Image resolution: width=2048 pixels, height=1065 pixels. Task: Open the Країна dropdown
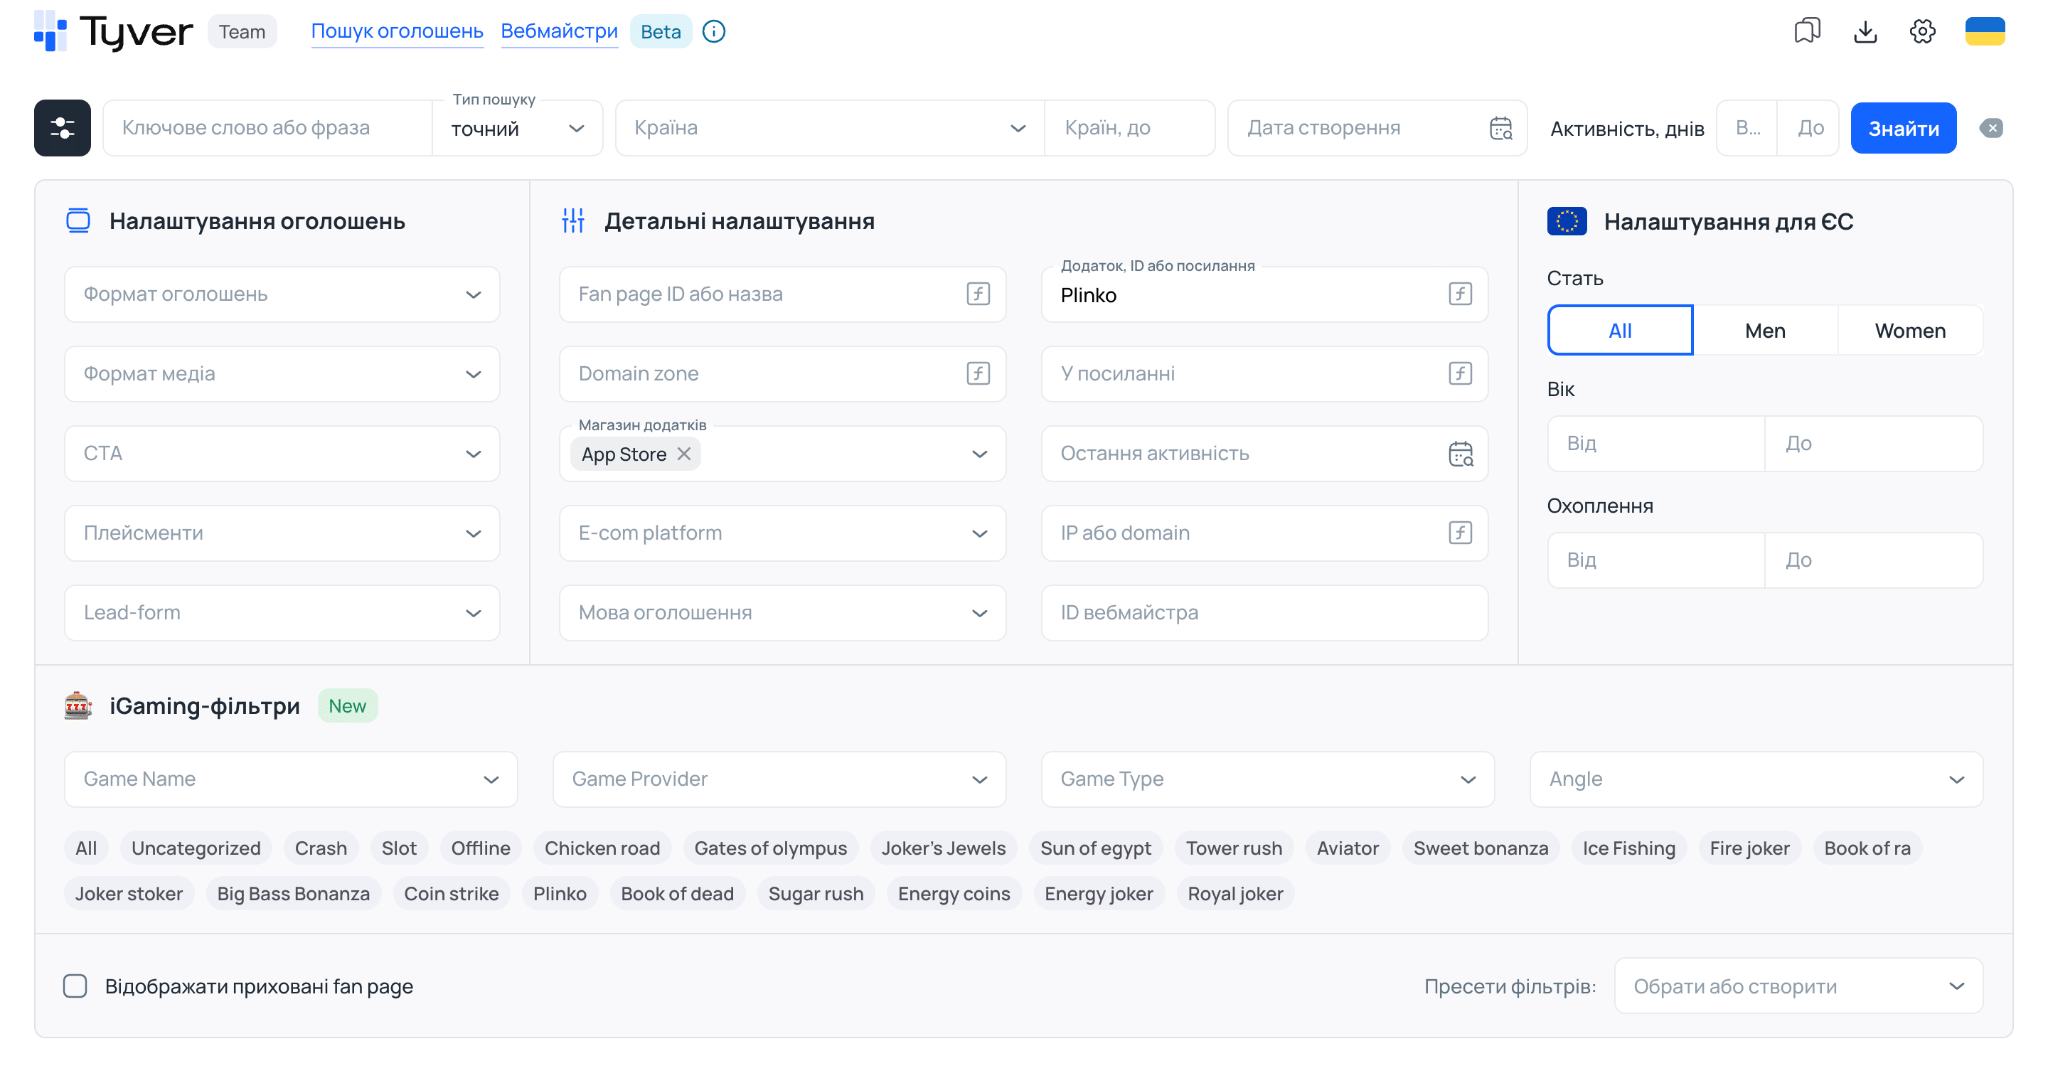click(x=830, y=128)
